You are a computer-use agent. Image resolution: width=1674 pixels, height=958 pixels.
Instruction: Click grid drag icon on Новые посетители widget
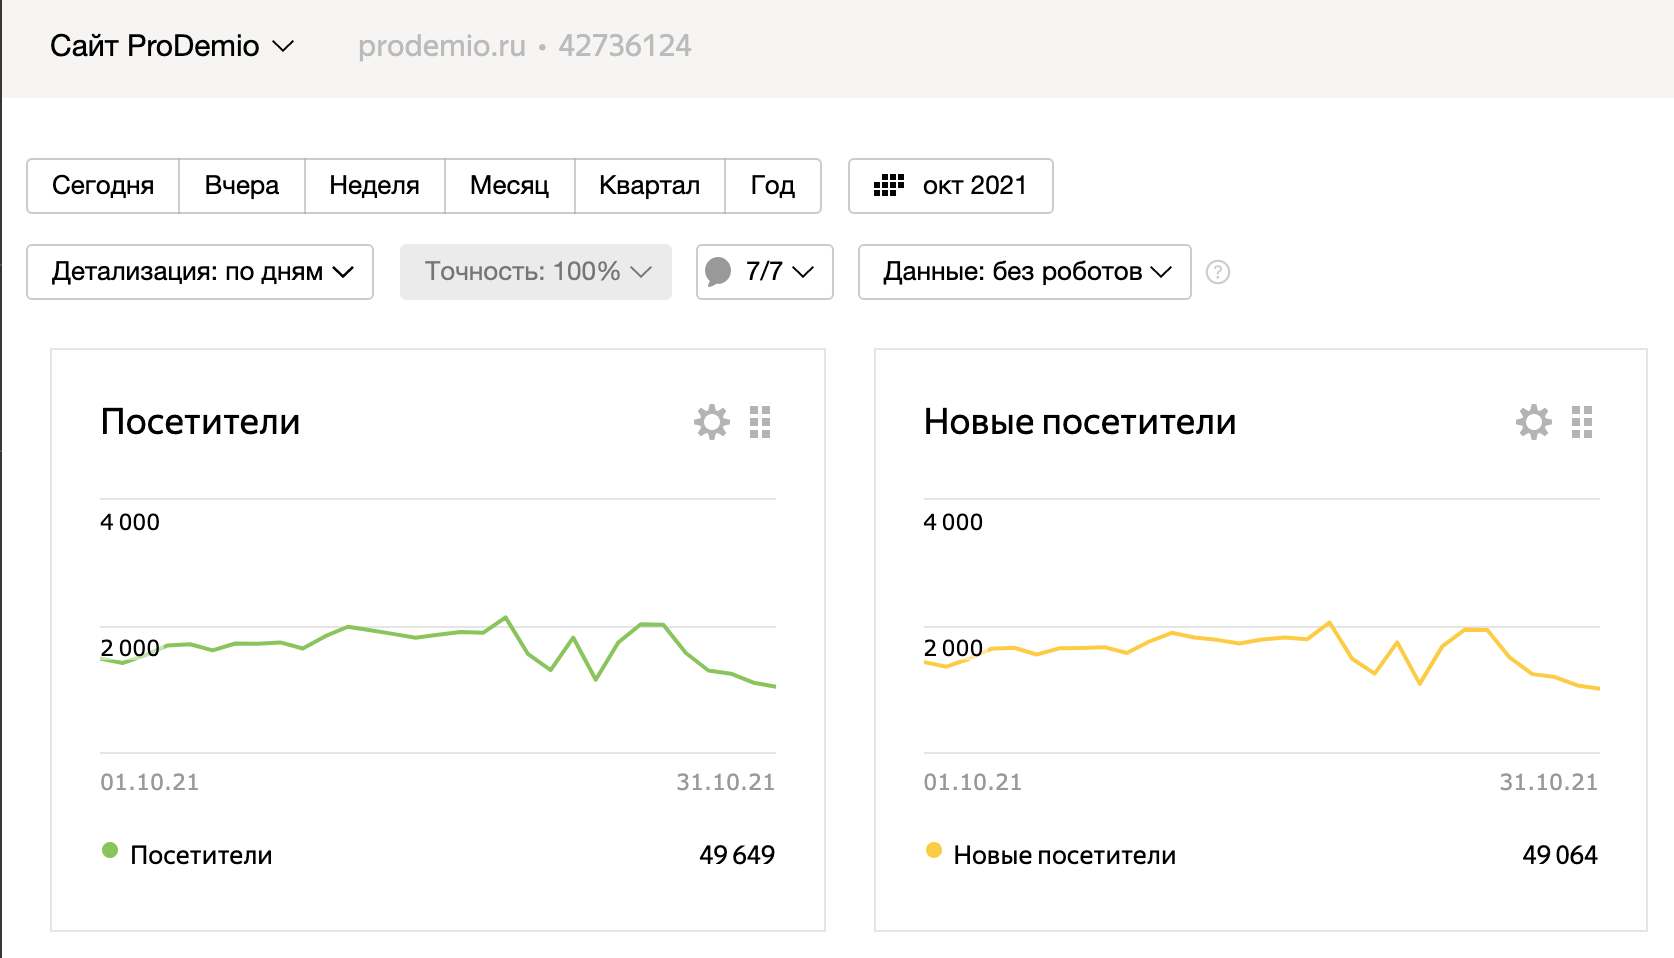coord(1582,422)
